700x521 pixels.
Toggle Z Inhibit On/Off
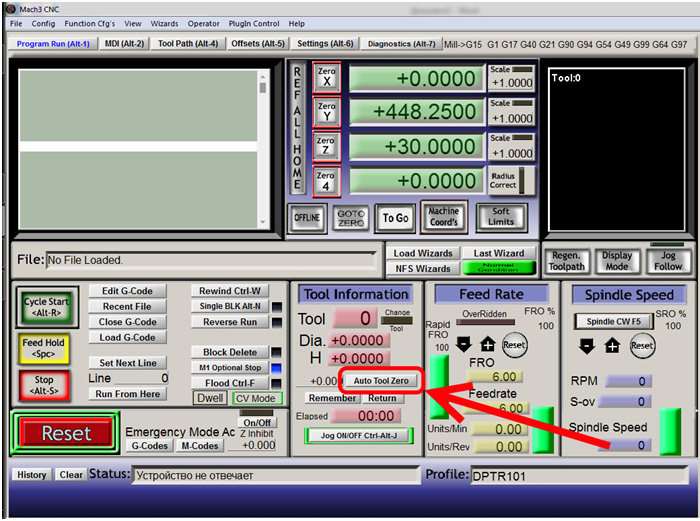point(257,422)
